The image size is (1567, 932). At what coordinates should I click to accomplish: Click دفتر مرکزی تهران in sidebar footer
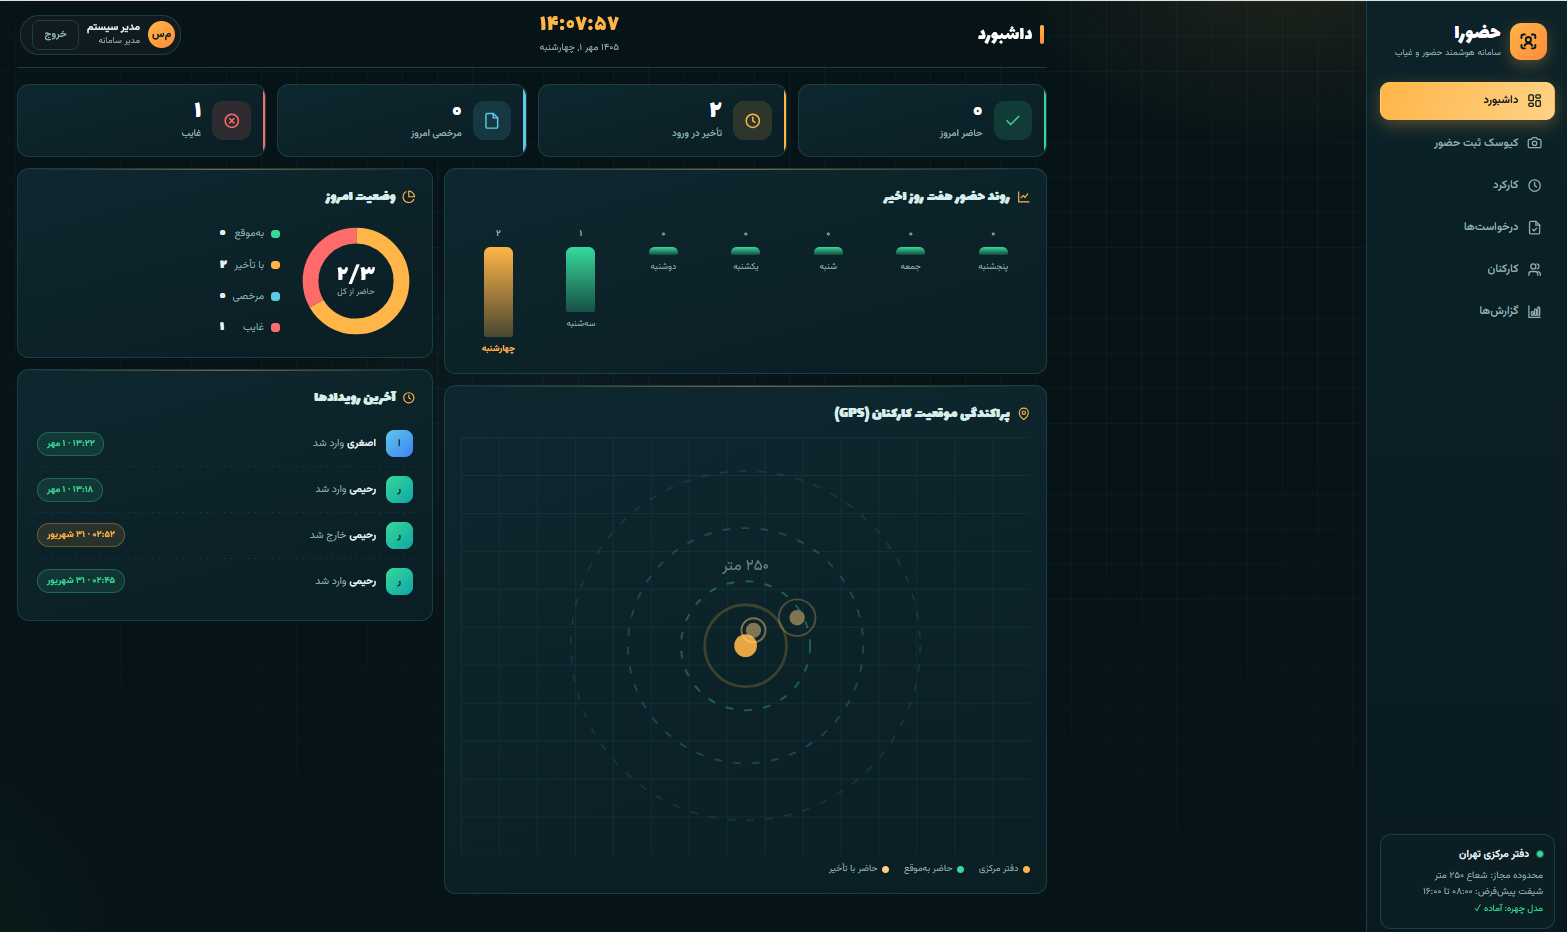click(x=1494, y=854)
